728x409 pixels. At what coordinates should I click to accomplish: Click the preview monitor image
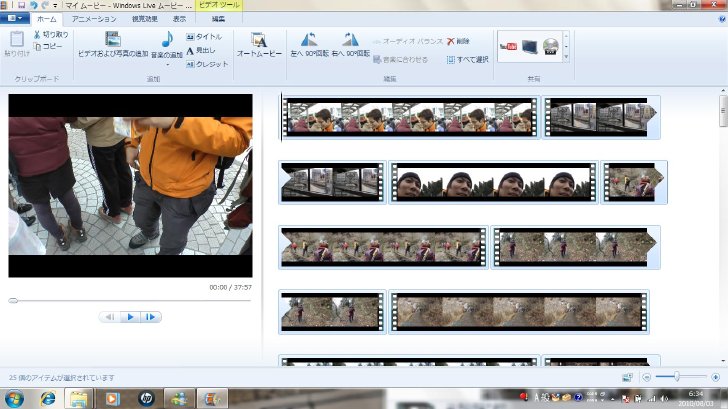[x=130, y=186]
